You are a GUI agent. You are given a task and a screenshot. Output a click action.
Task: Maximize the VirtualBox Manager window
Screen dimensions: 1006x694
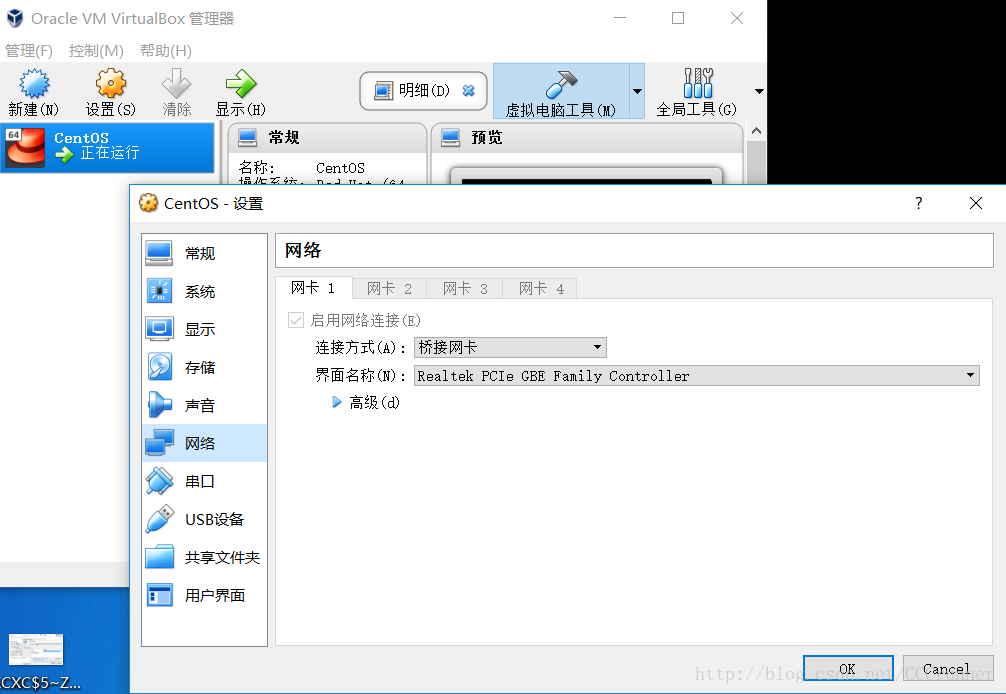(x=678, y=19)
